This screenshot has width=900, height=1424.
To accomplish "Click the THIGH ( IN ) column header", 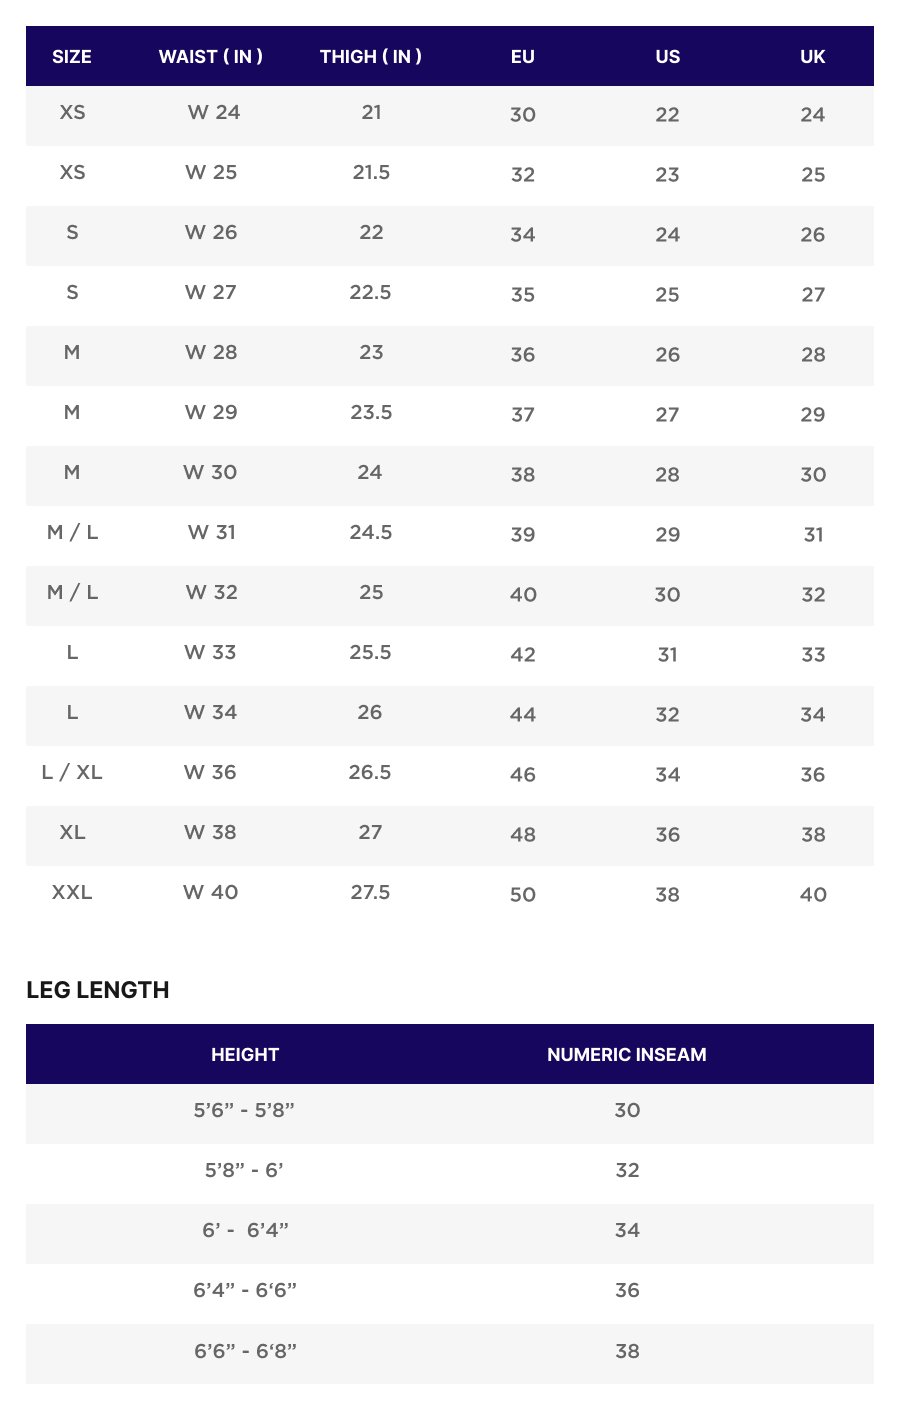I will pyautogui.click(x=371, y=57).
